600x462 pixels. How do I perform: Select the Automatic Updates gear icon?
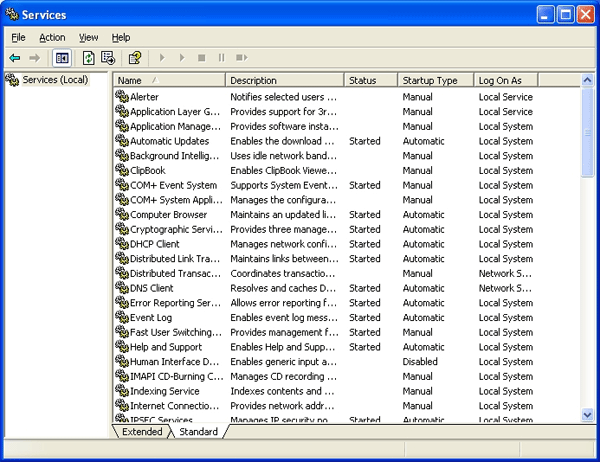point(122,140)
